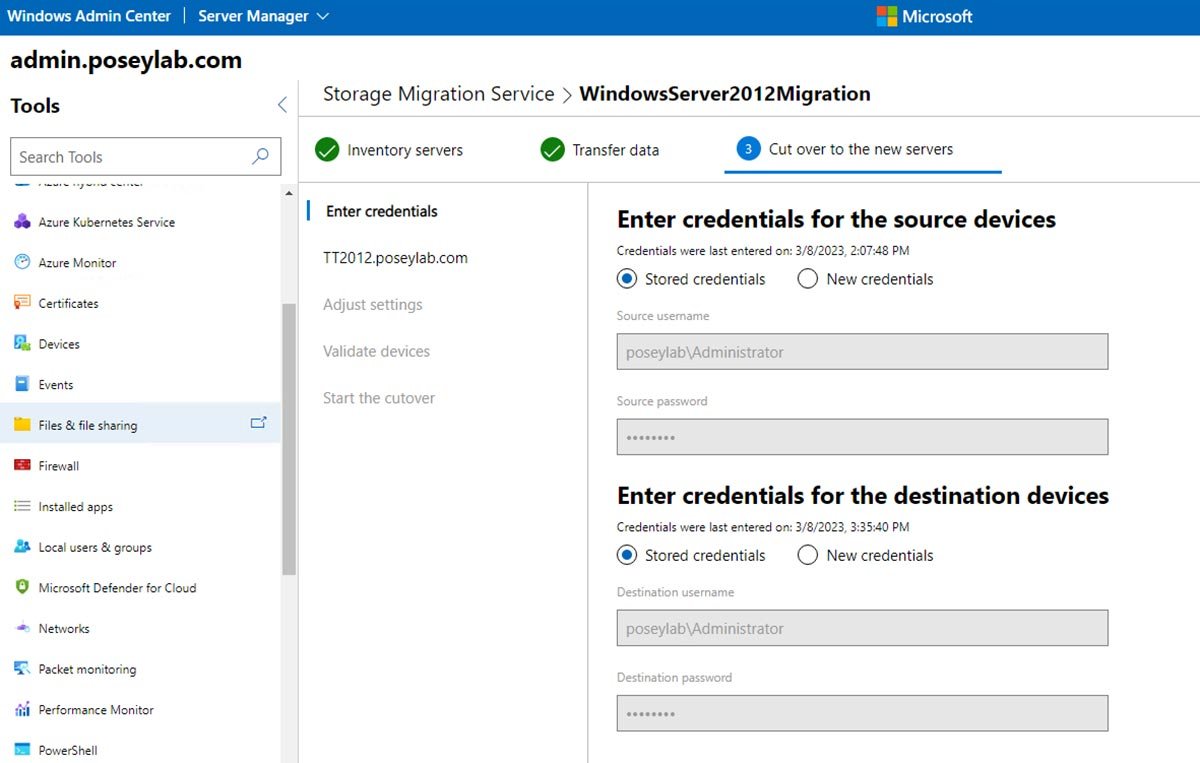Click the PowerShell icon in sidebar
The height and width of the screenshot is (763, 1200).
click(x=22, y=750)
